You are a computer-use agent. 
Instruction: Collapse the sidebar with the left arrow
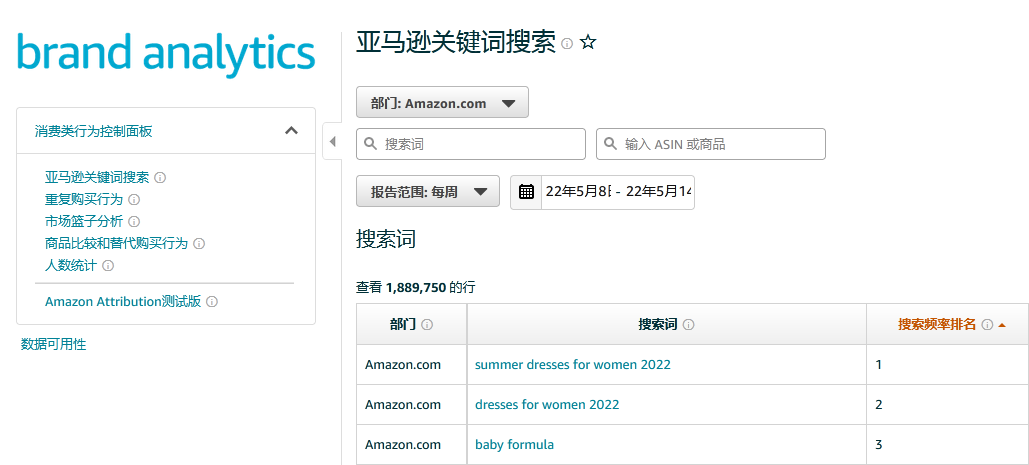tap(332, 141)
